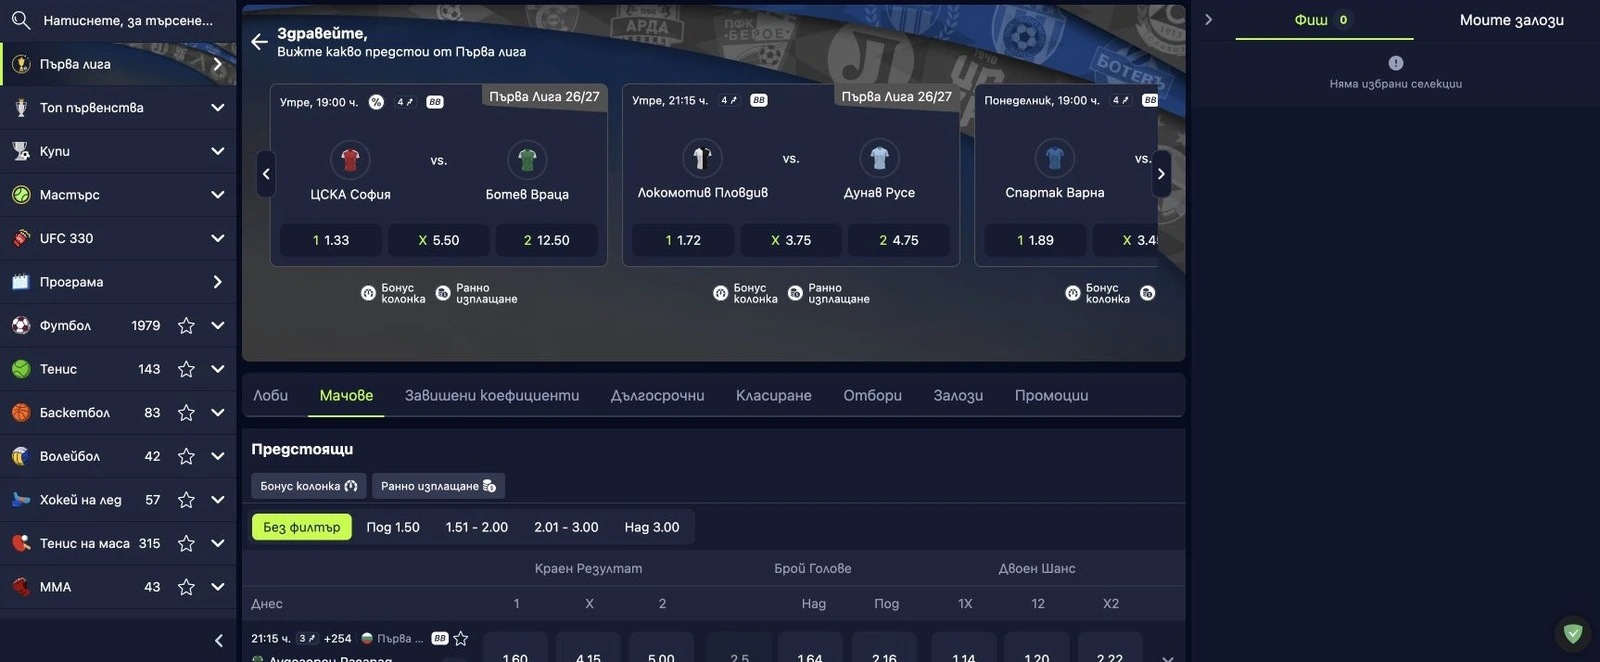Expand Хокей на лед list chevron
Image resolution: width=1600 pixels, height=662 pixels.
[x=217, y=500]
